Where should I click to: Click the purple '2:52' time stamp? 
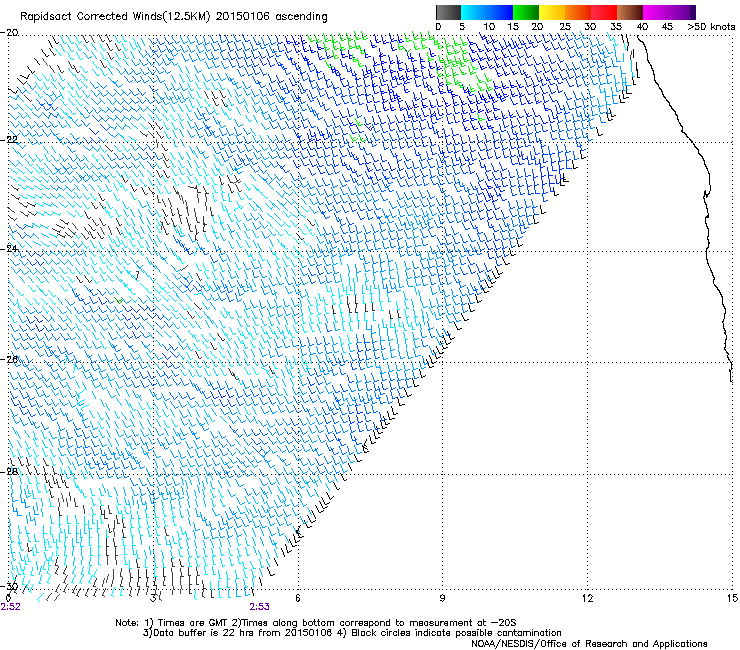[10, 607]
